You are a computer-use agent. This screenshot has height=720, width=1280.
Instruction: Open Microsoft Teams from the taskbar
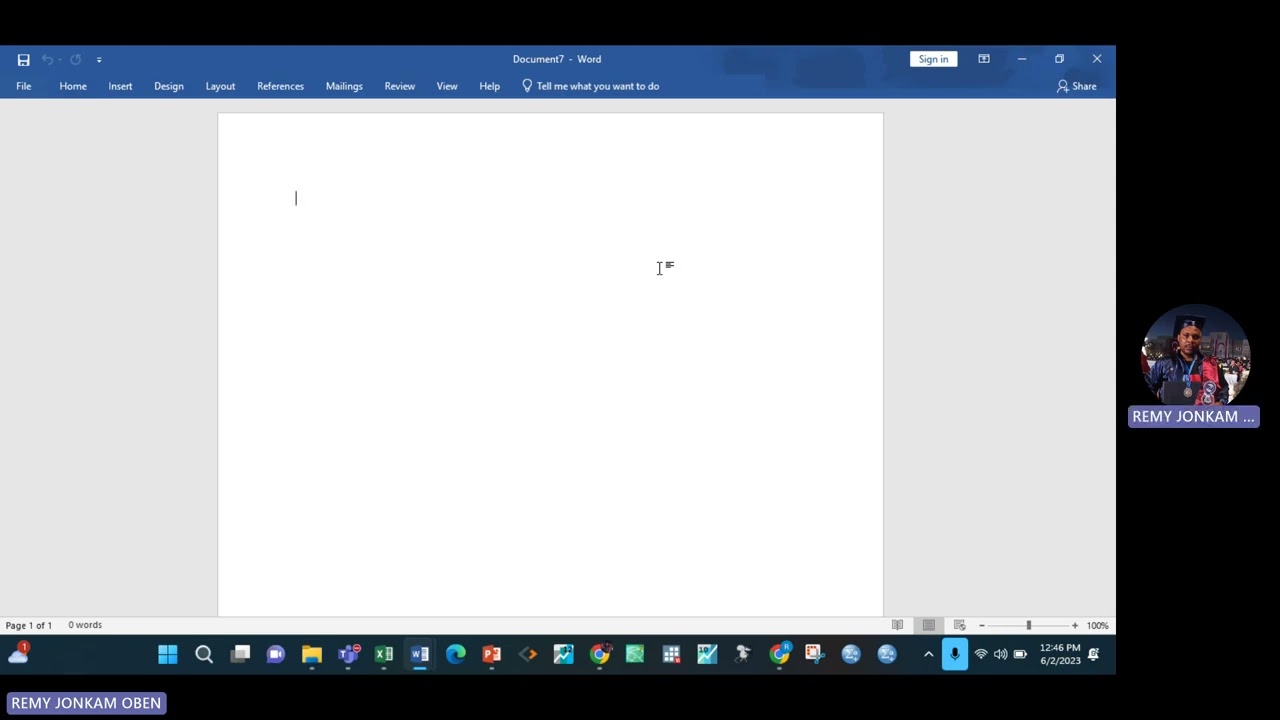pos(348,654)
